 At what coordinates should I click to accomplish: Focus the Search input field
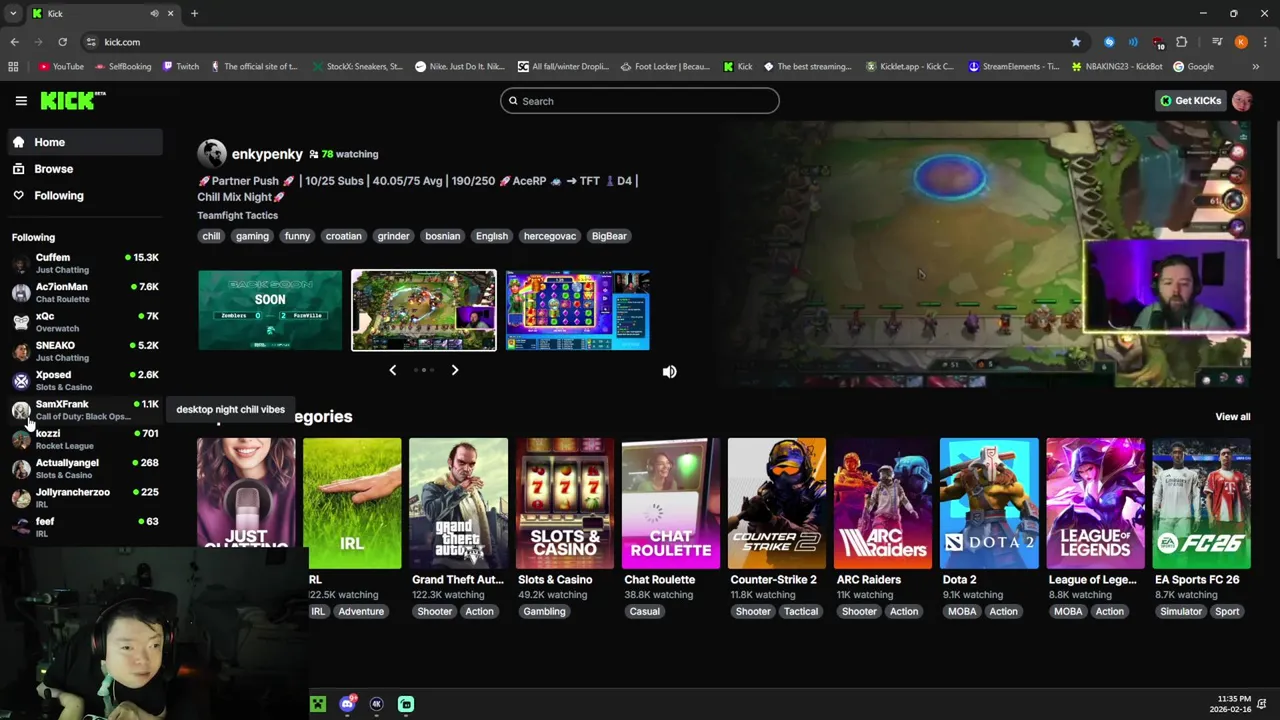point(639,101)
